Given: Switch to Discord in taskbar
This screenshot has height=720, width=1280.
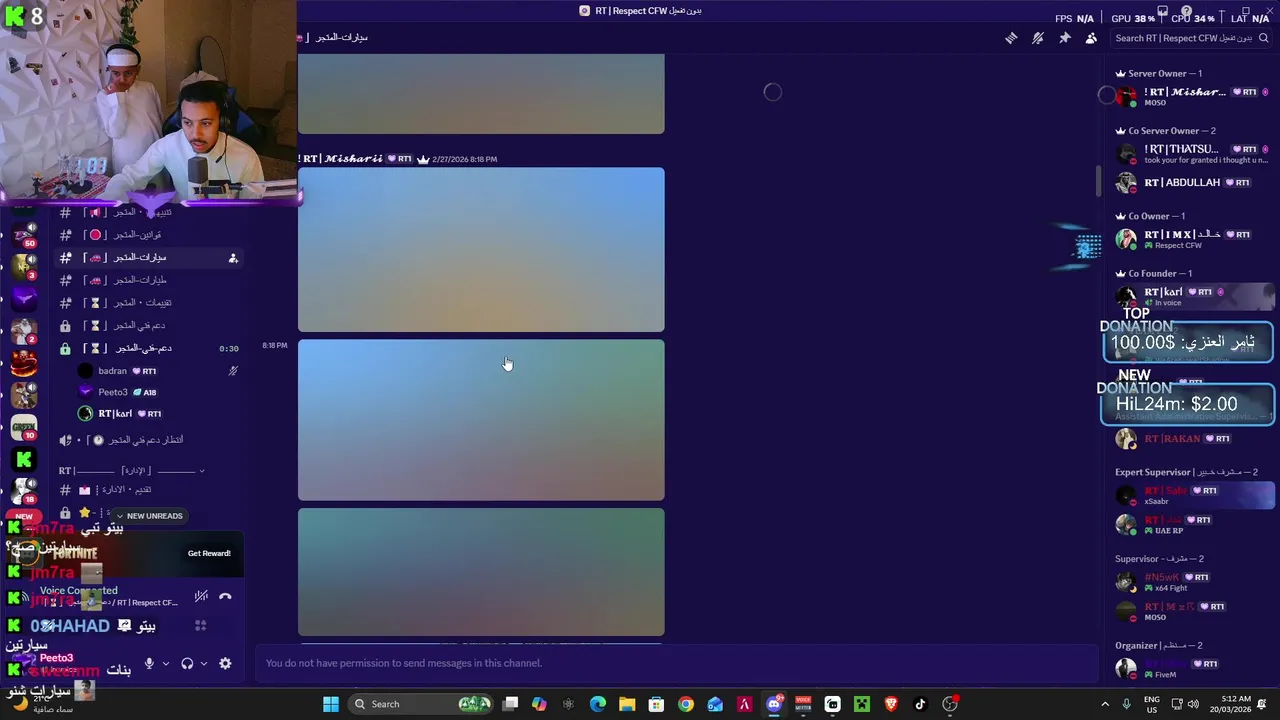Looking at the screenshot, I should pos(774,704).
